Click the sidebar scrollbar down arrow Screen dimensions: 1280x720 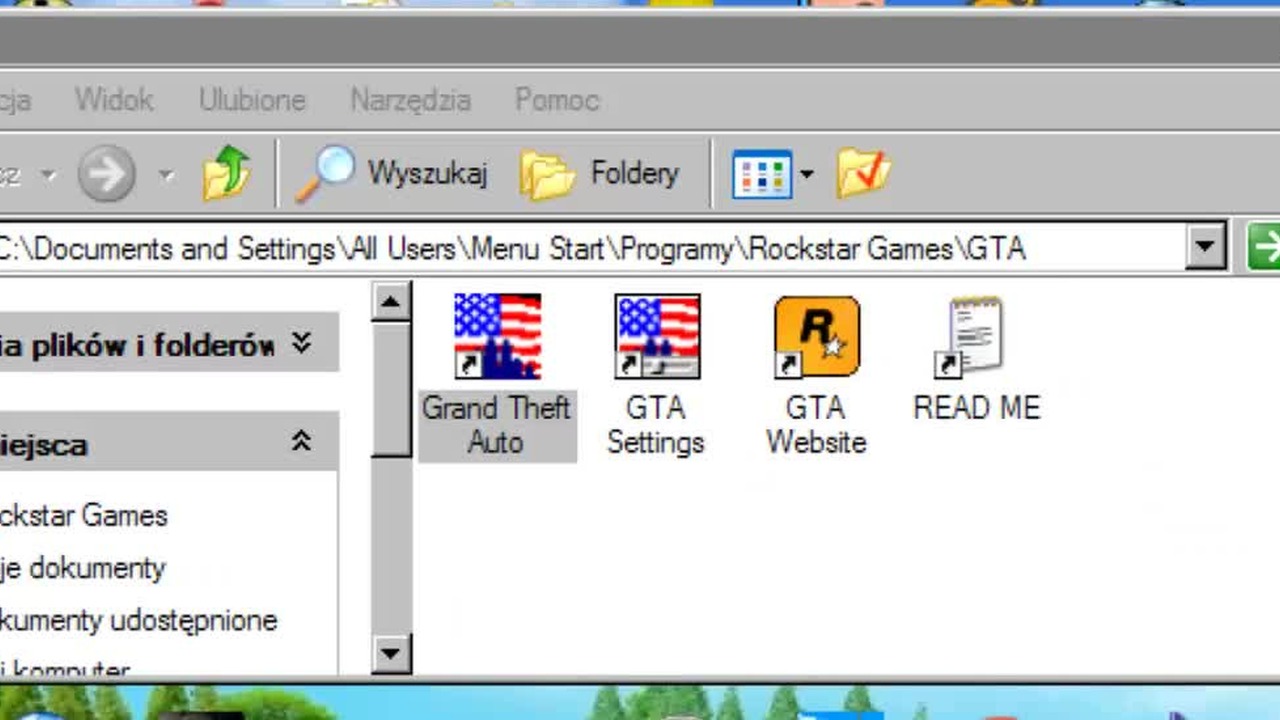pyautogui.click(x=390, y=654)
